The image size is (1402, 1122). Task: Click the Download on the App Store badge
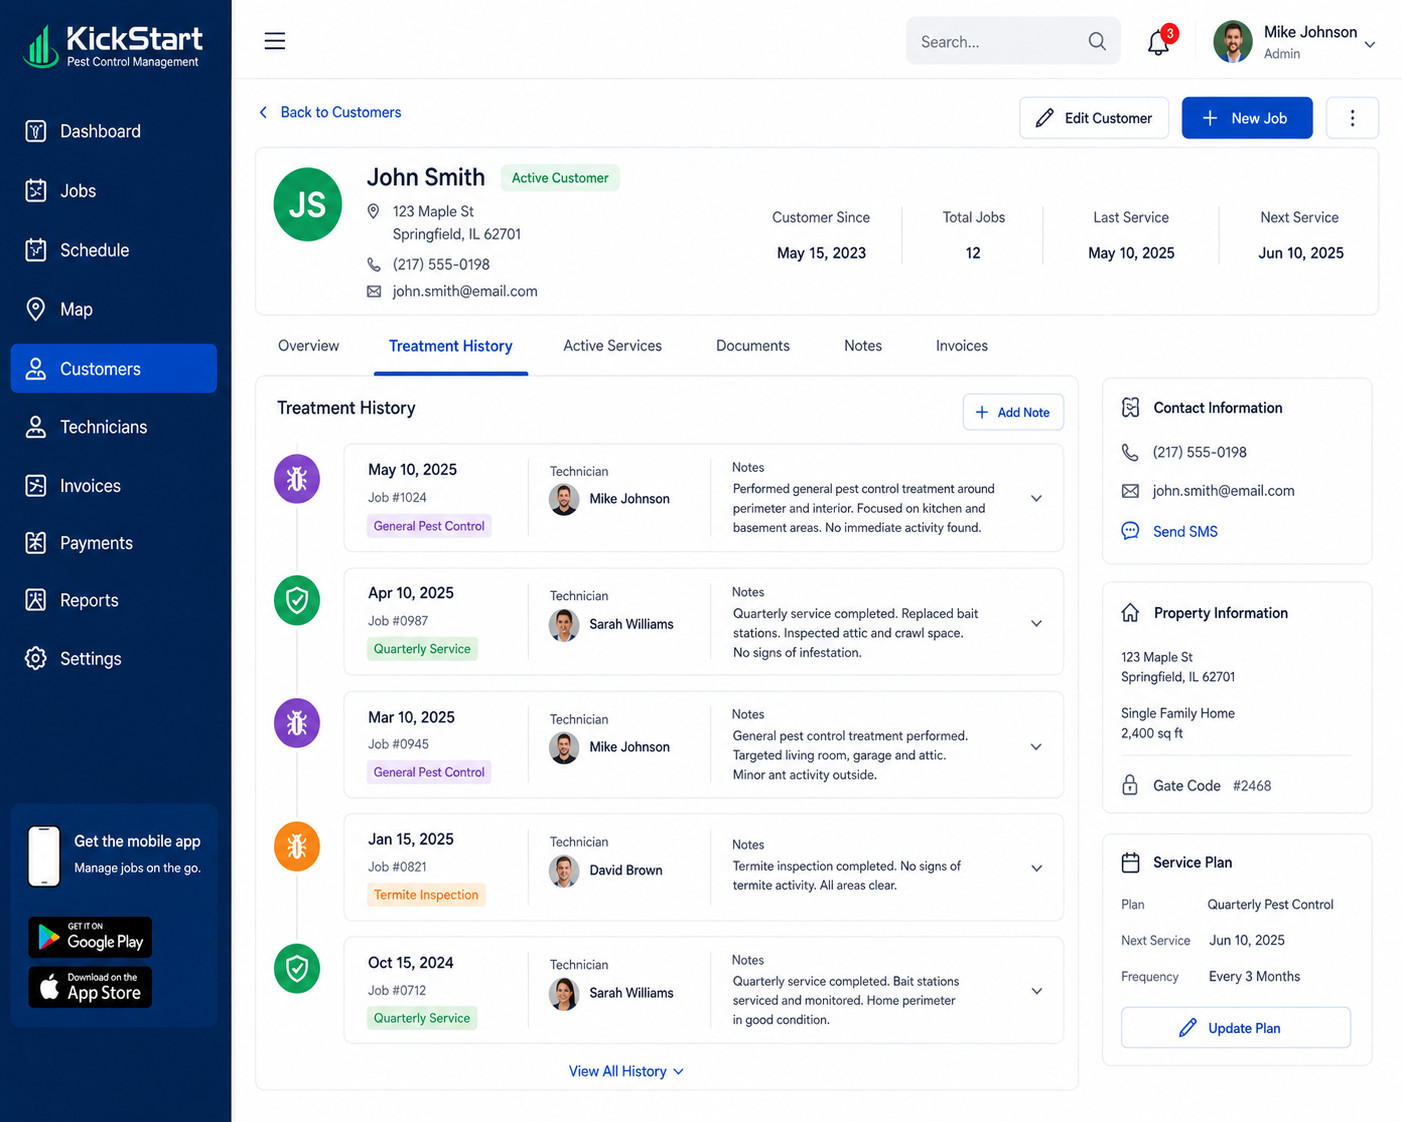pos(90,987)
